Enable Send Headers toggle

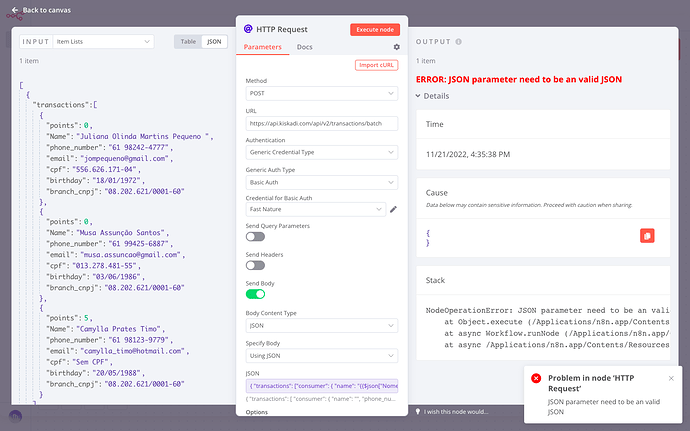point(255,265)
